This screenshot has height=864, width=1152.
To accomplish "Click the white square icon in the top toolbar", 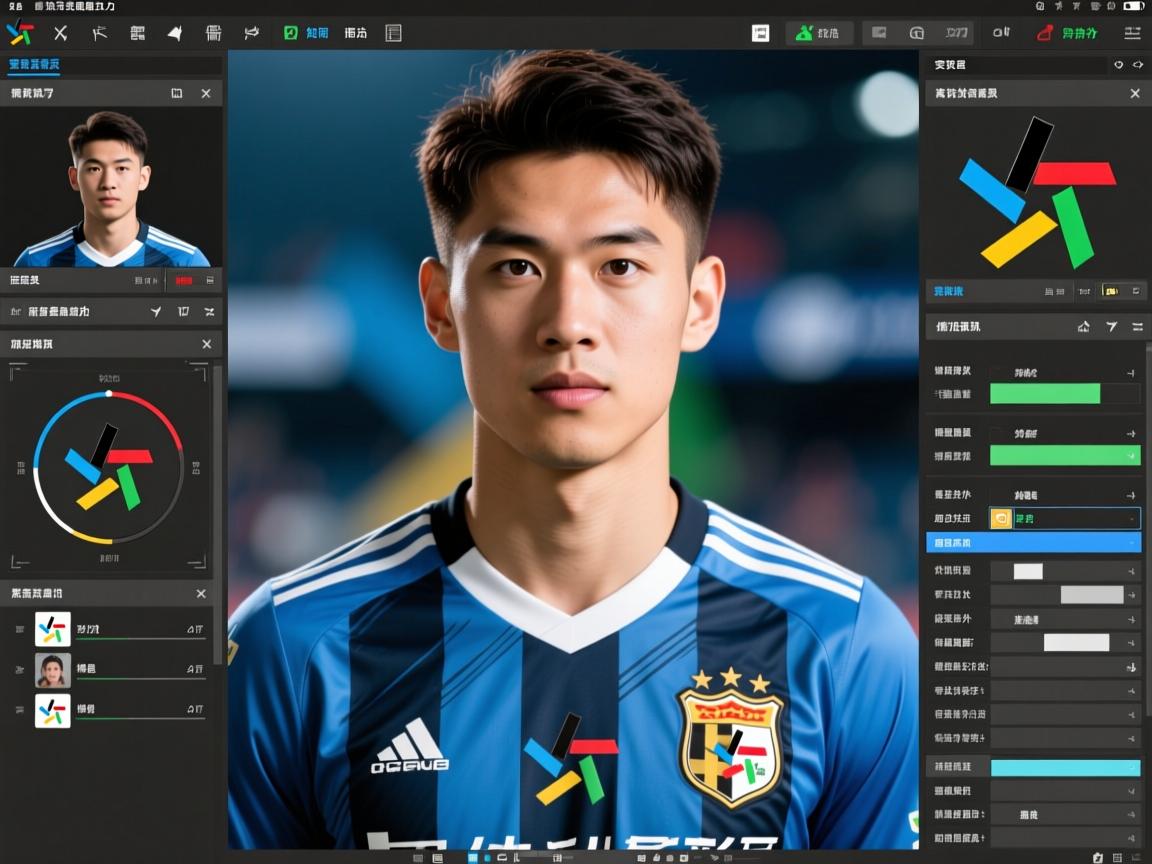I will [760, 33].
